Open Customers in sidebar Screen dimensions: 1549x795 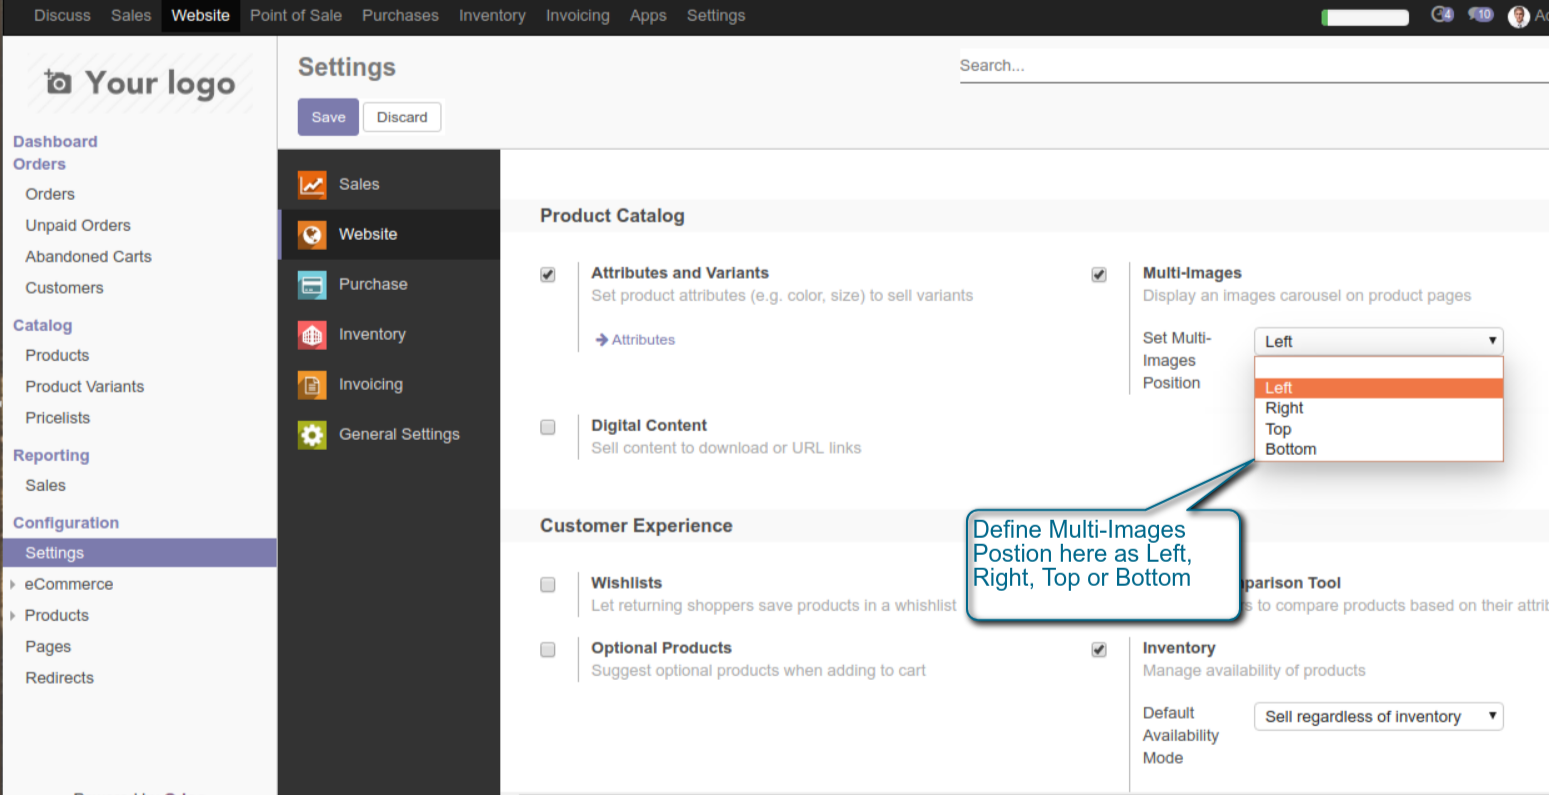coord(64,287)
